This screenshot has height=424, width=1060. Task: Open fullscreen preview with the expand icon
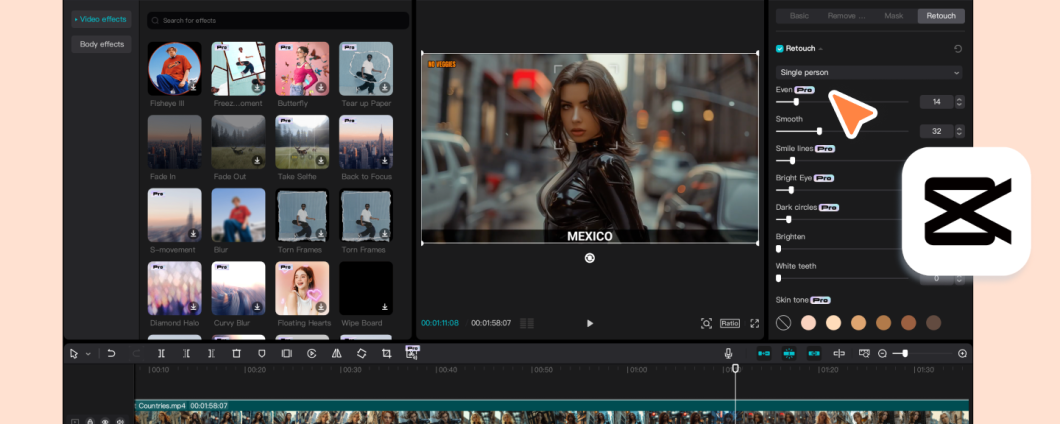pos(755,323)
